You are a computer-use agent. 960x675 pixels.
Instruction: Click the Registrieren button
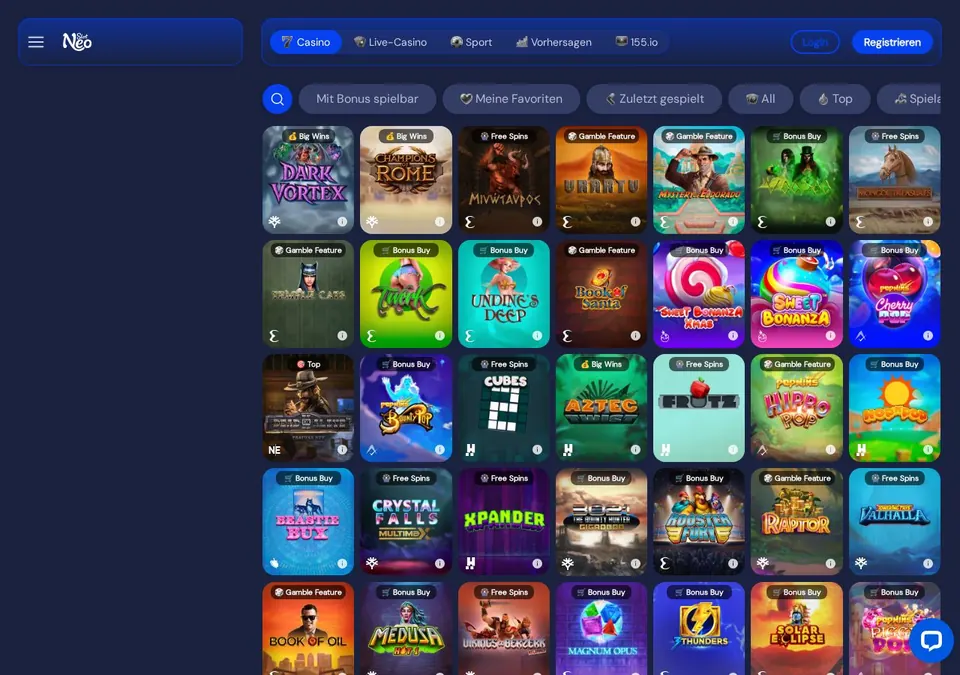tap(892, 42)
